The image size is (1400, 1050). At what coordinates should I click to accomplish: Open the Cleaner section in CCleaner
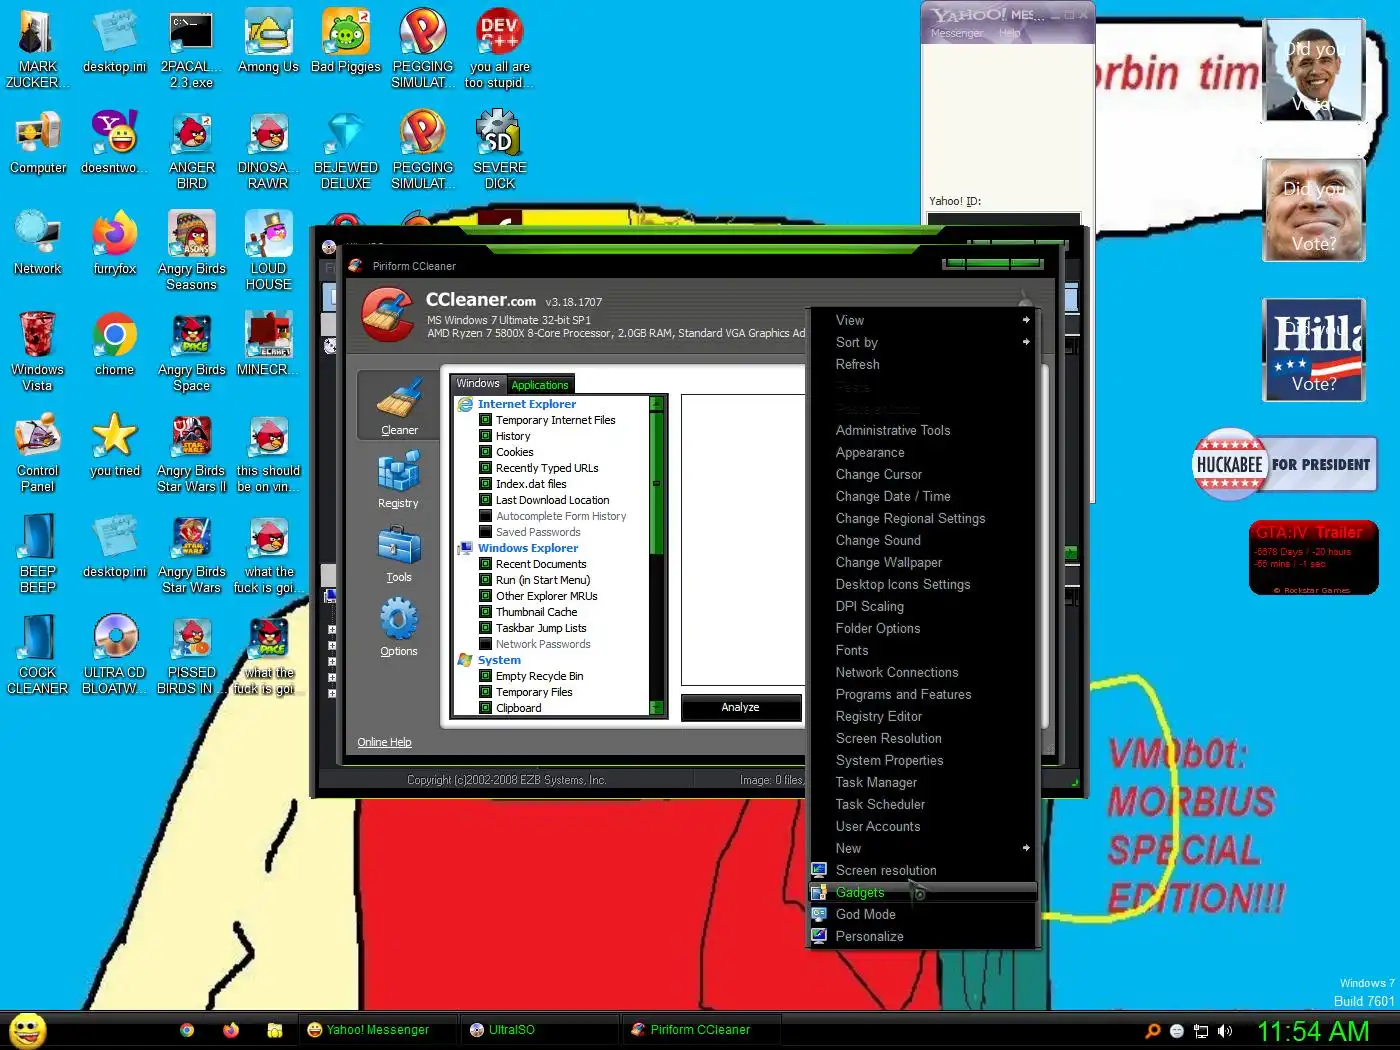[399, 405]
